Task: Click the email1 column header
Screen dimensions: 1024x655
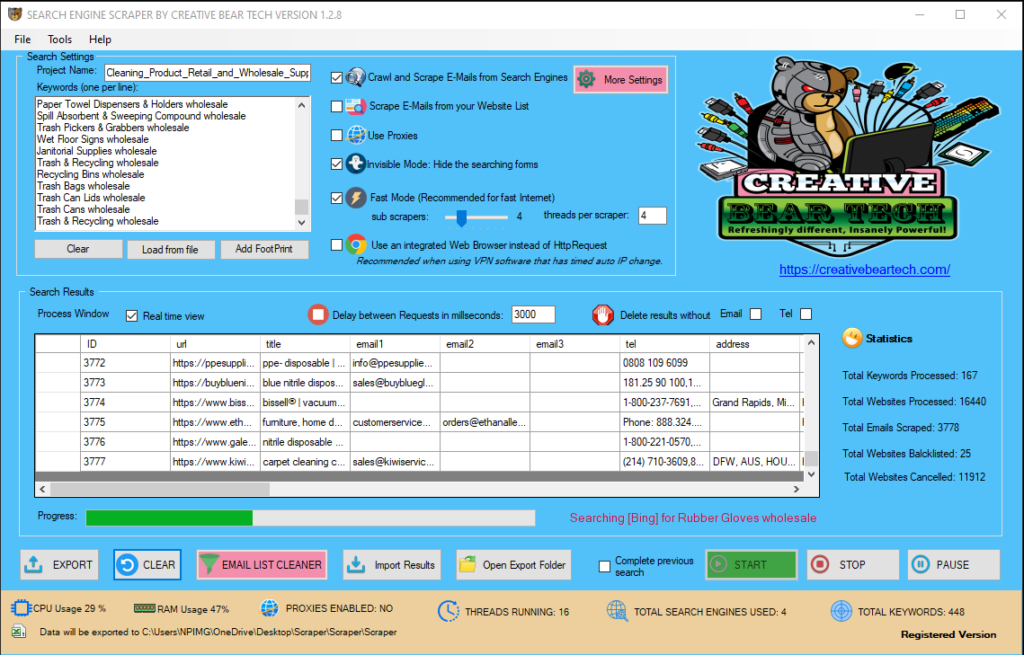Action: tap(395, 343)
